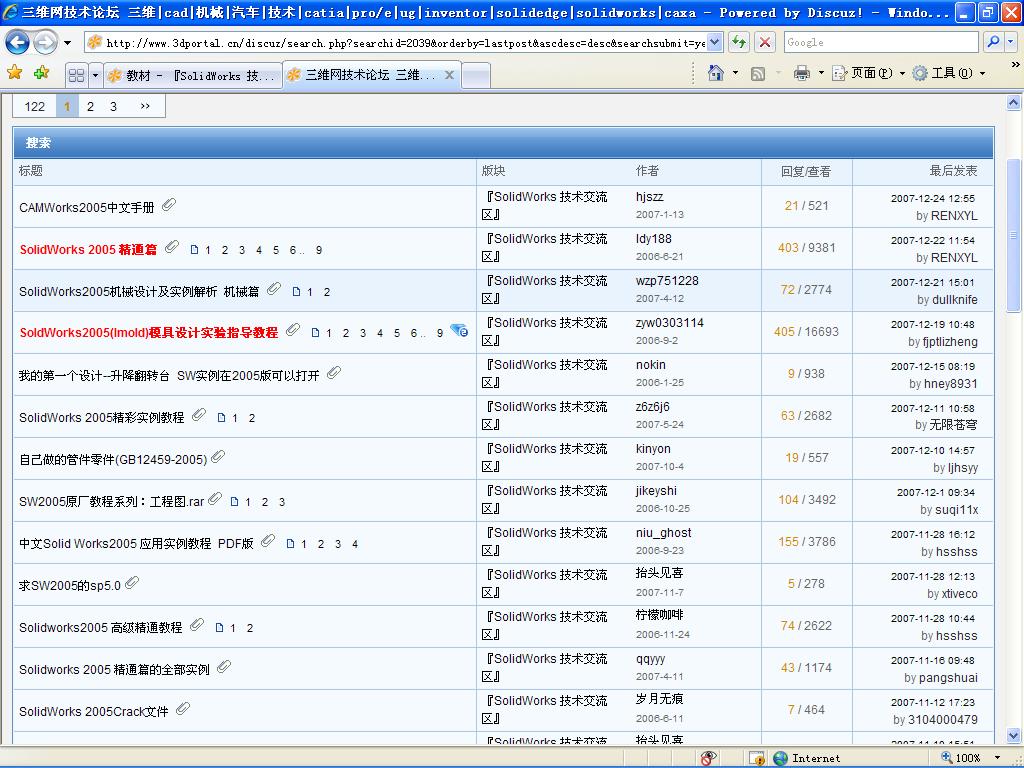Open thread SoldWorks2005(Imold)模具设计实验指导教程
The image size is (1024, 768).
pyautogui.click(x=149, y=332)
